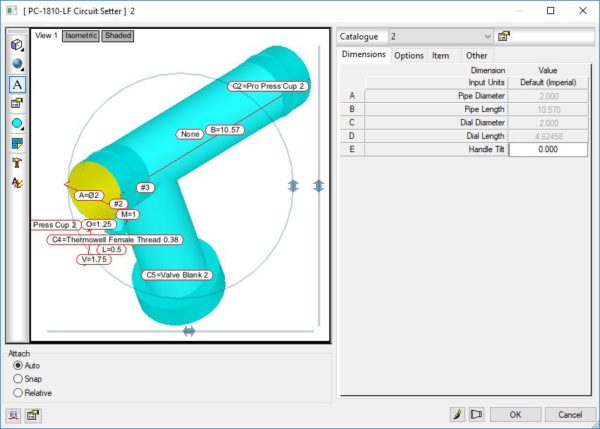
Task: Select the hammer tool in left toolbar
Action: (17, 163)
